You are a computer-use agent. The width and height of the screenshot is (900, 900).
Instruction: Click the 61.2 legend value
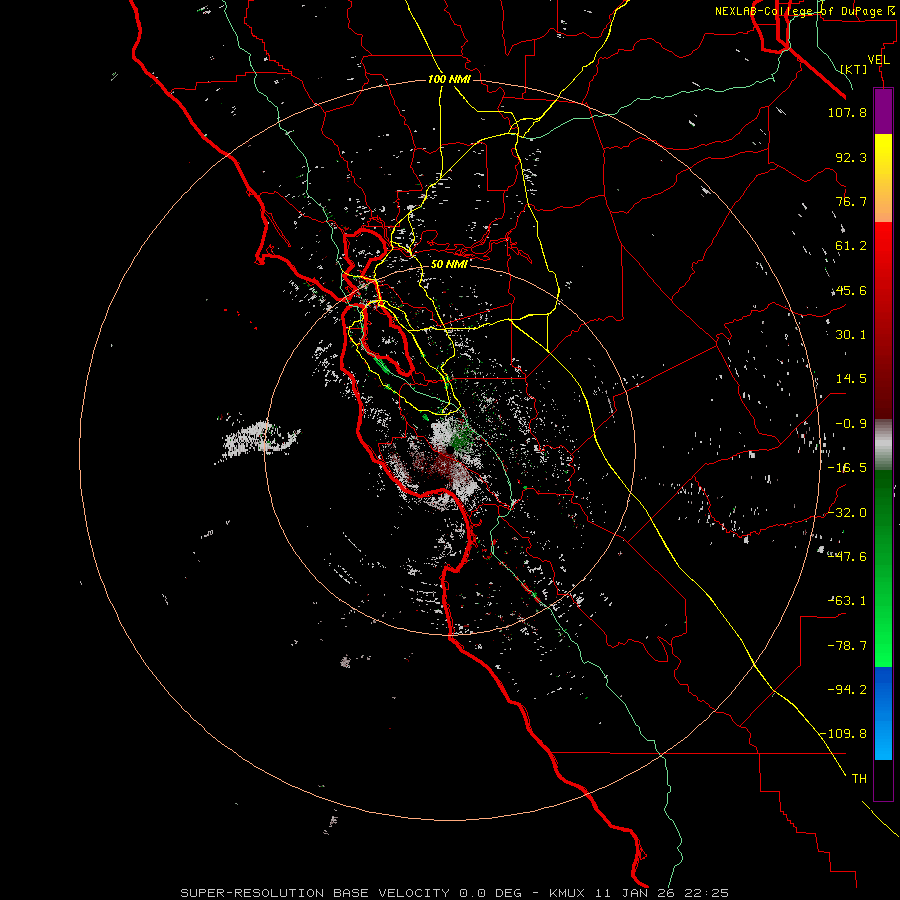click(851, 246)
